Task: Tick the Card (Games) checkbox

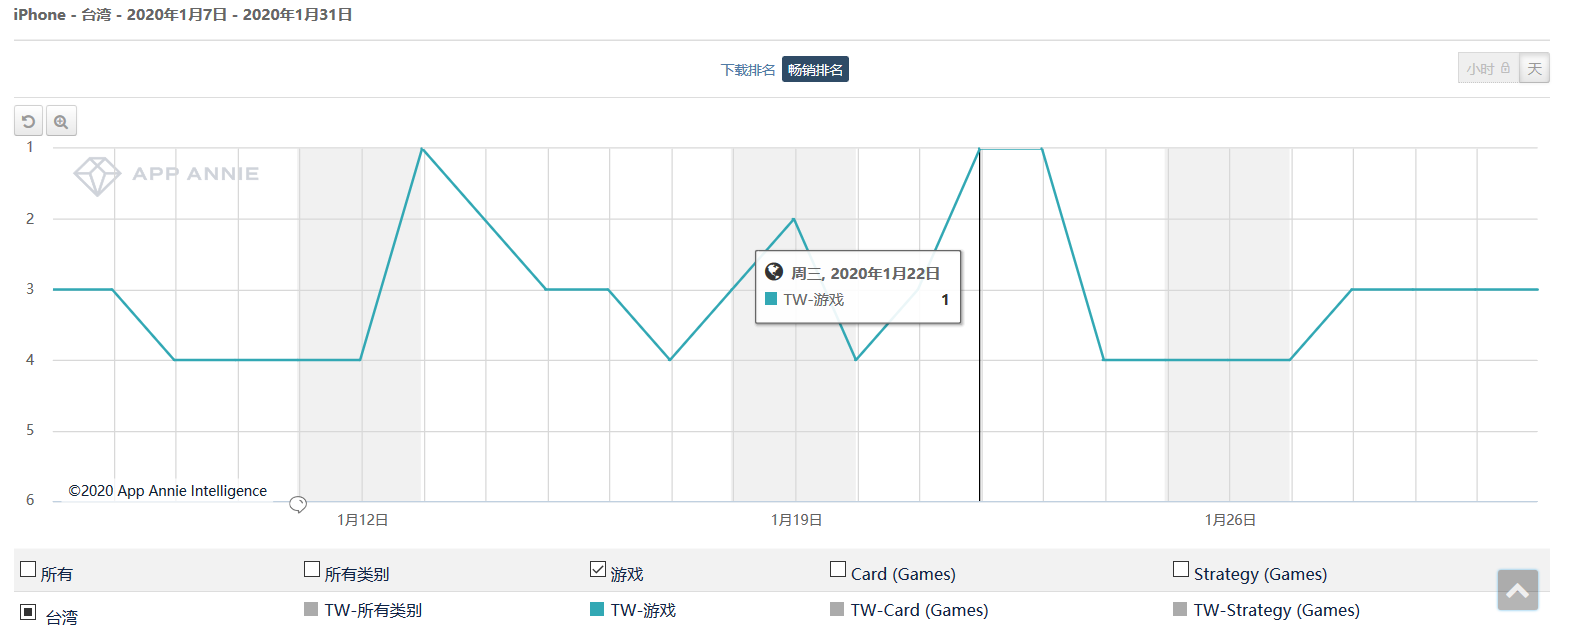Action: [838, 570]
